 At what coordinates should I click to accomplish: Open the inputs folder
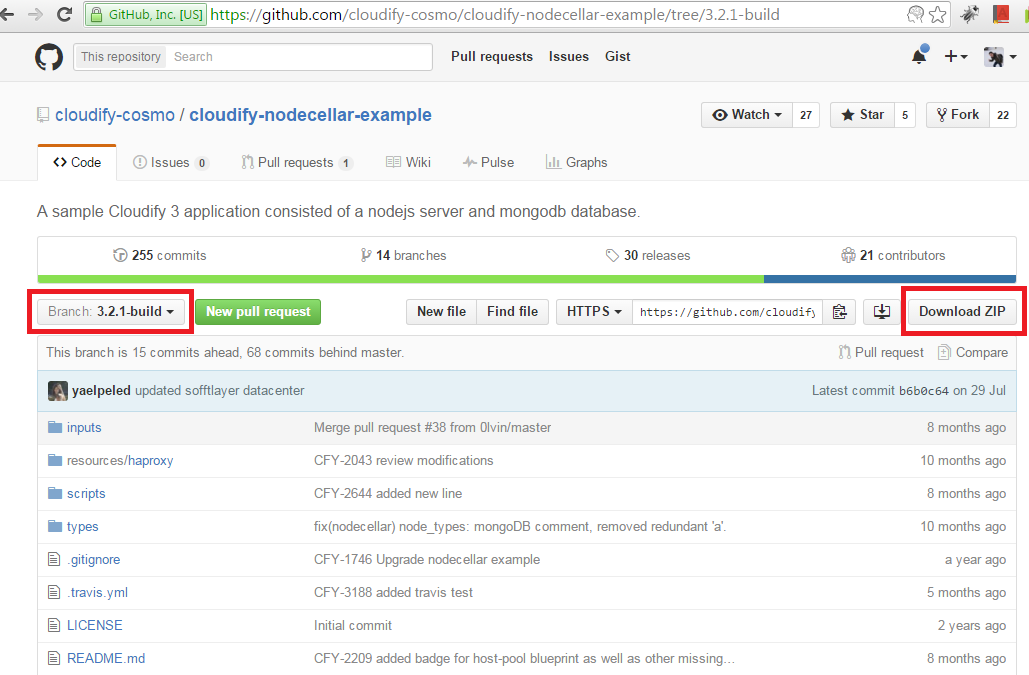coord(84,428)
